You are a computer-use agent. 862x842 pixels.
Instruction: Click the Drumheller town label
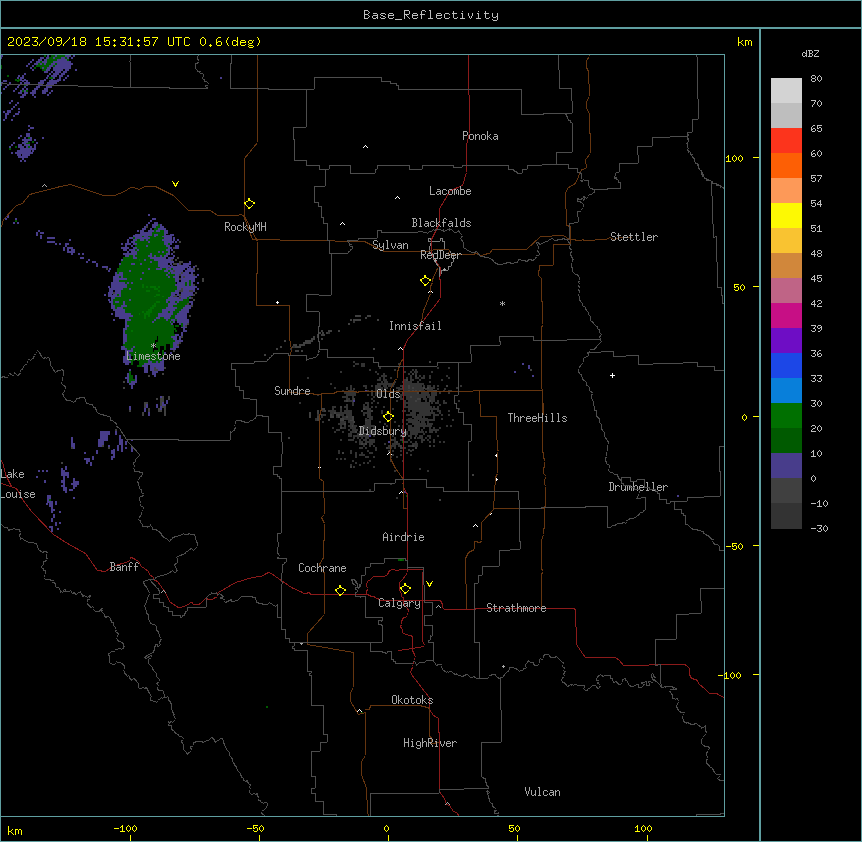638,487
